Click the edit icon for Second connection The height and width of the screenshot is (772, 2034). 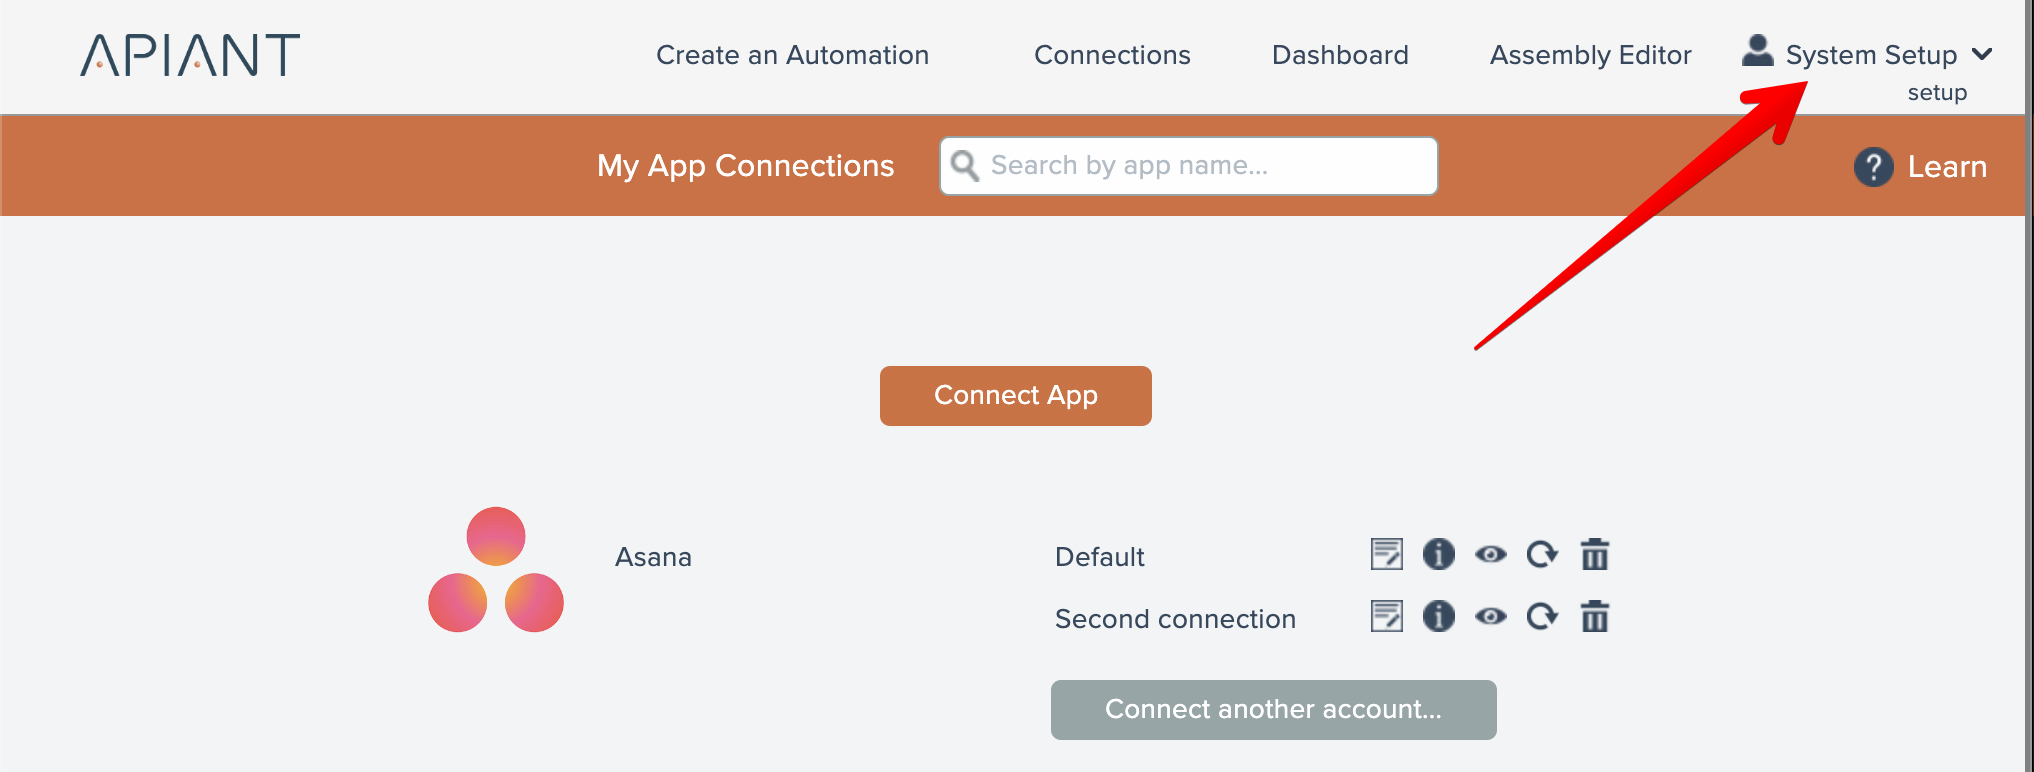tap(1387, 616)
